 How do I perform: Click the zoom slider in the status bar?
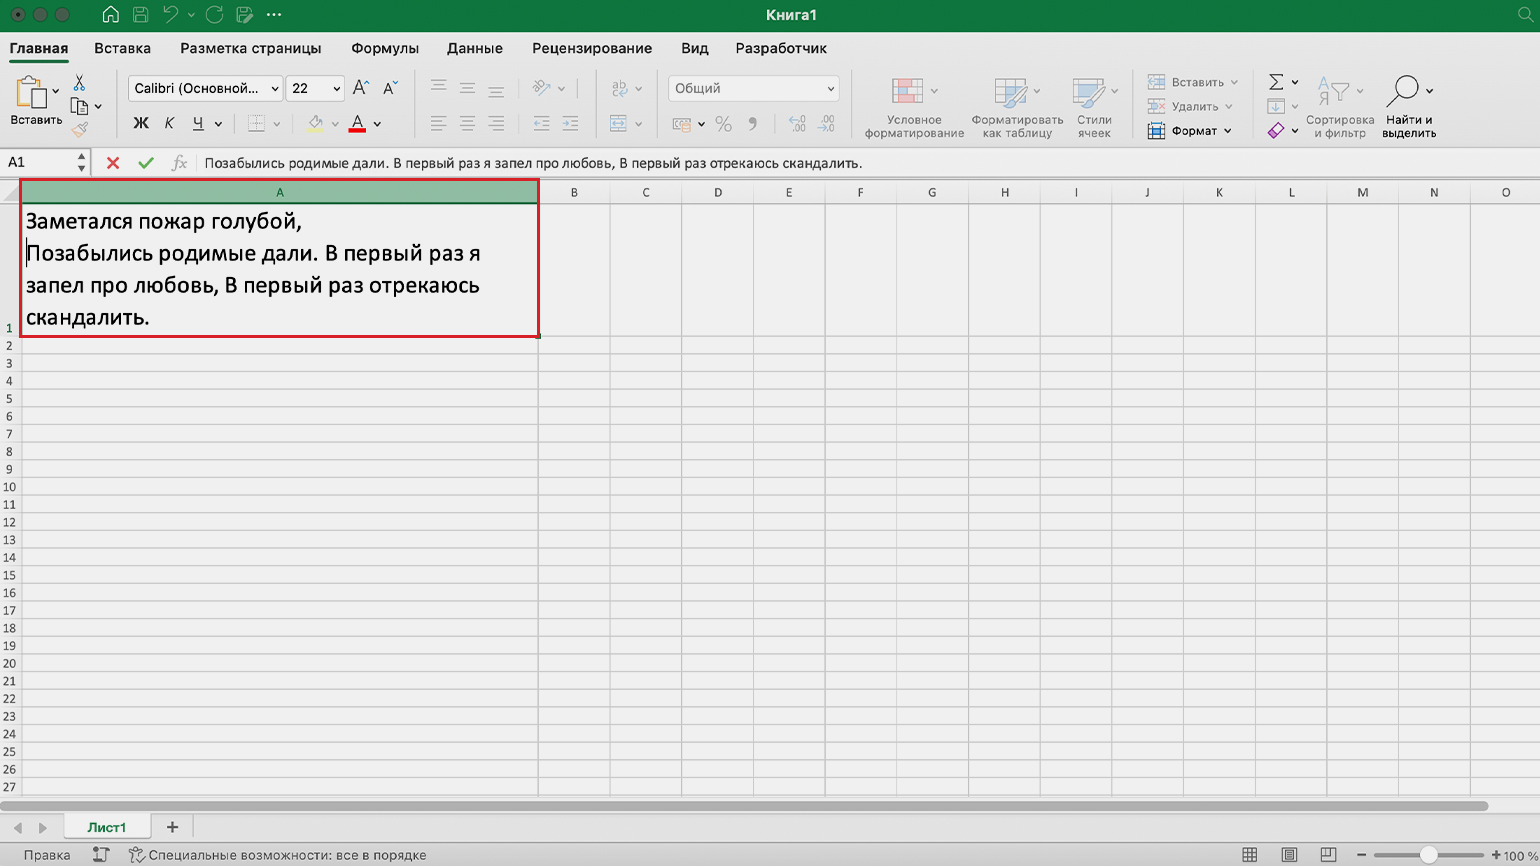tap(1428, 855)
